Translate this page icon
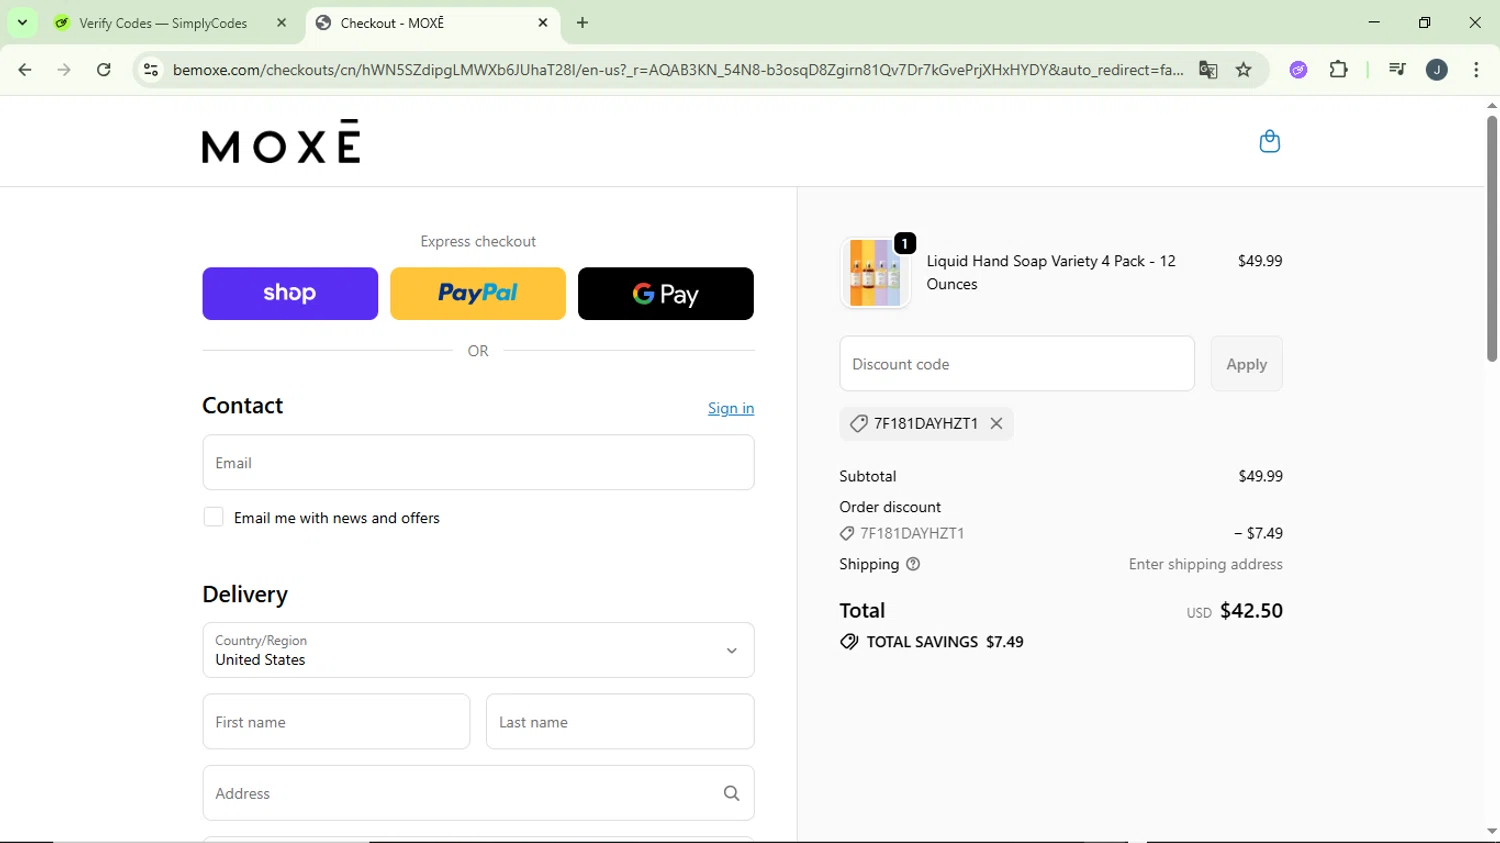The height and width of the screenshot is (843, 1500). tap(1208, 69)
